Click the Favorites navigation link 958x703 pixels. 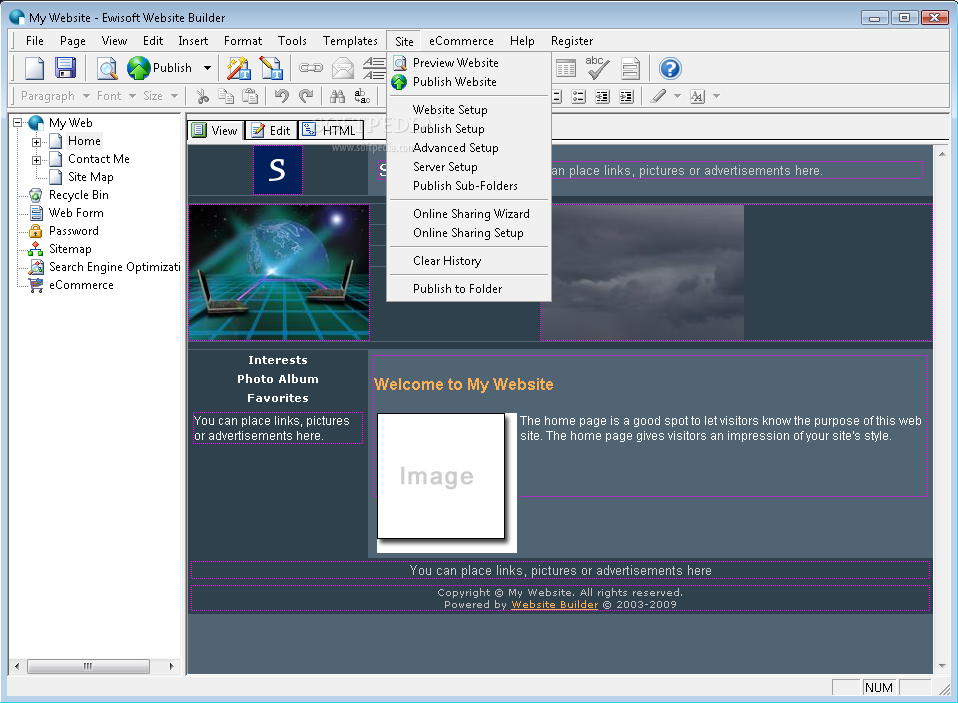pyautogui.click(x=278, y=398)
